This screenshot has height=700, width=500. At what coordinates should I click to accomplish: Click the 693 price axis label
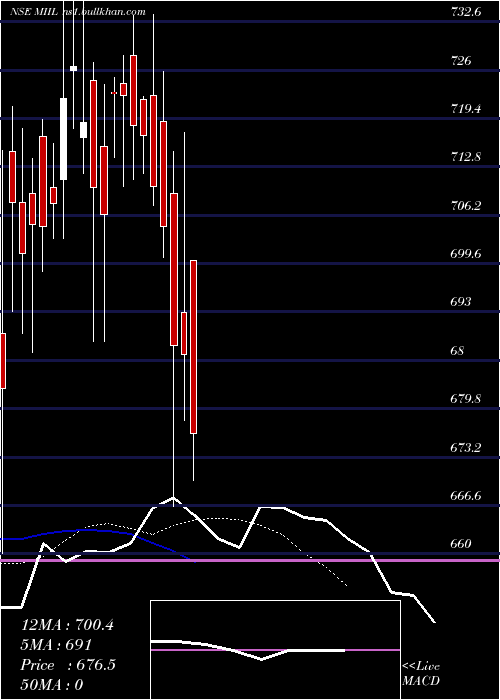point(461,302)
